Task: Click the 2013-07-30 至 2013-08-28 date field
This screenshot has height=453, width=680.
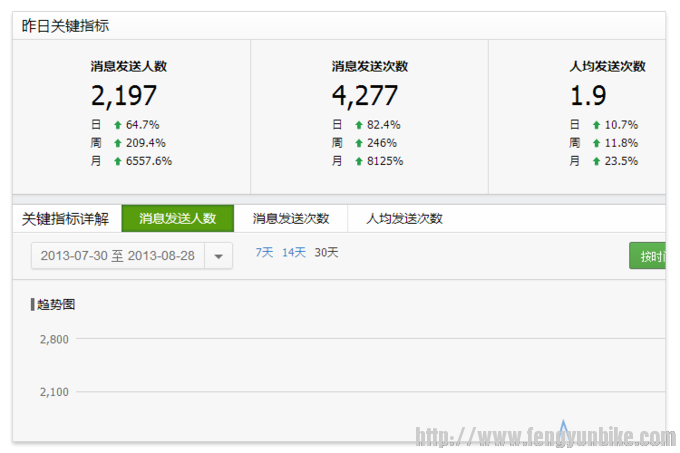Action: pos(118,256)
